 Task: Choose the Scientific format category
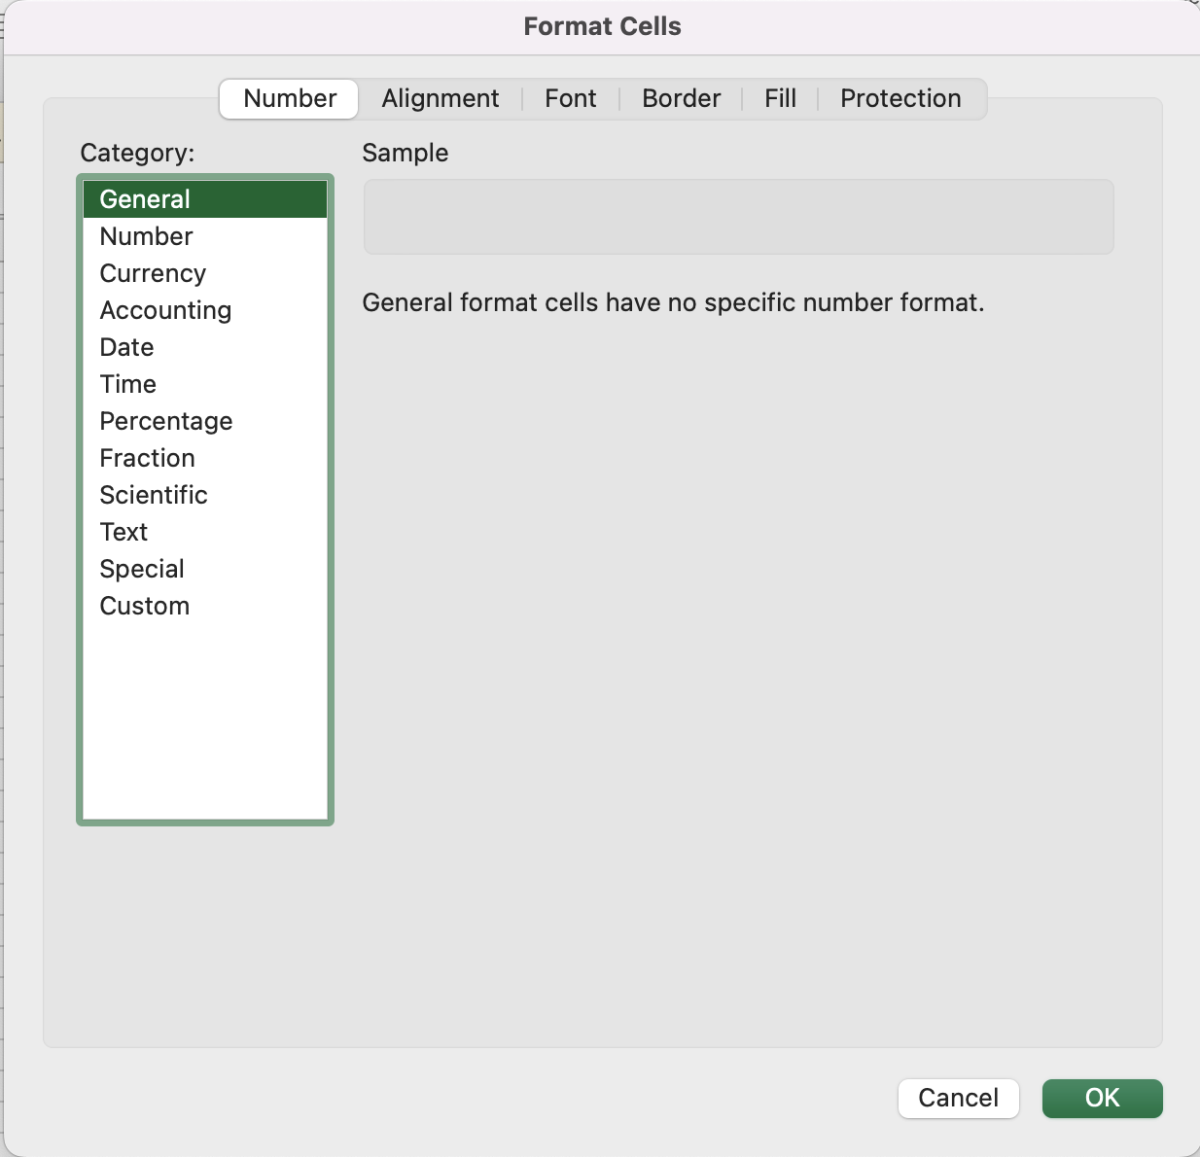click(153, 494)
